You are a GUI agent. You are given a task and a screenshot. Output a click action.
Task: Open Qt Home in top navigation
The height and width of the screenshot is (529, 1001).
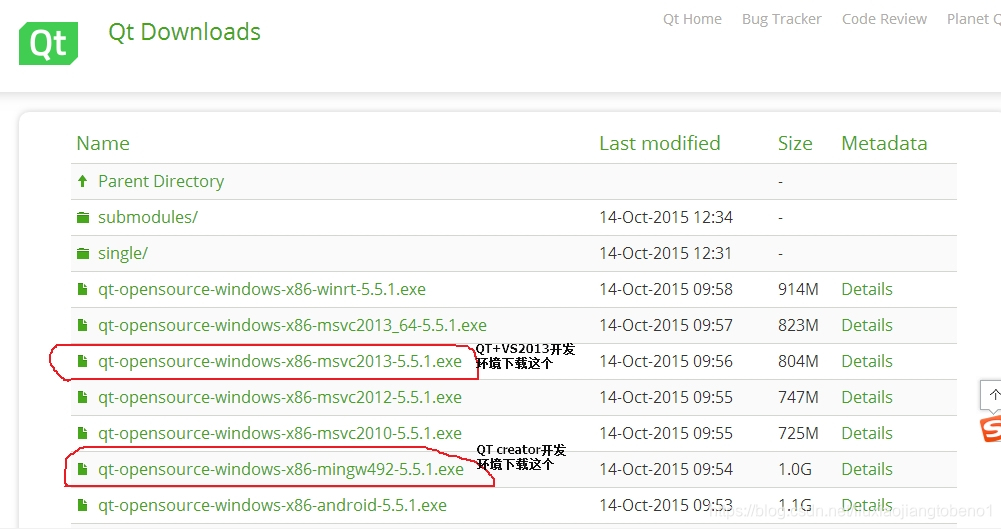(x=692, y=19)
